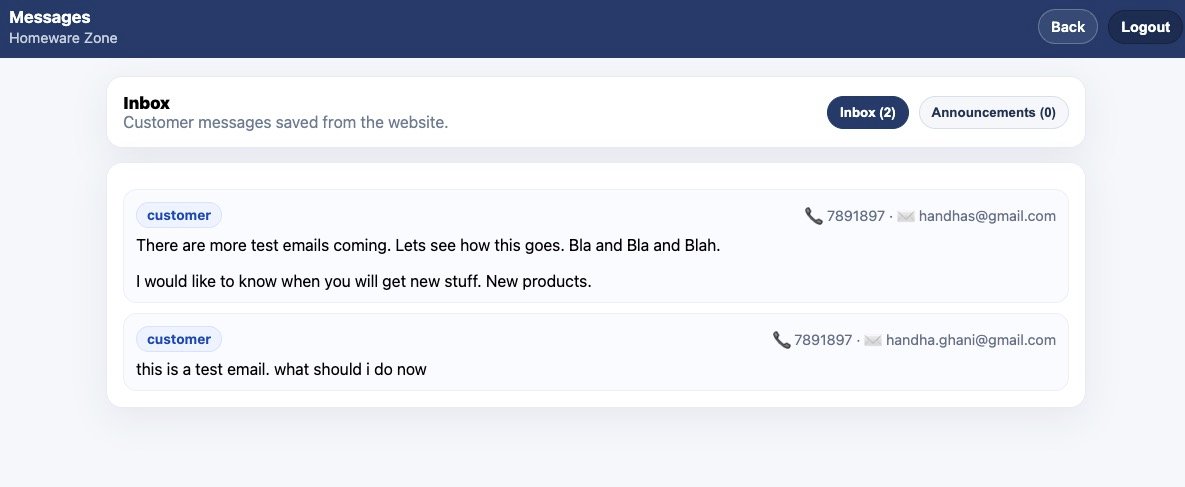This screenshot has height=487, width=1185.
Task: Click the phone number in the second message
Action: coord(823,340)
